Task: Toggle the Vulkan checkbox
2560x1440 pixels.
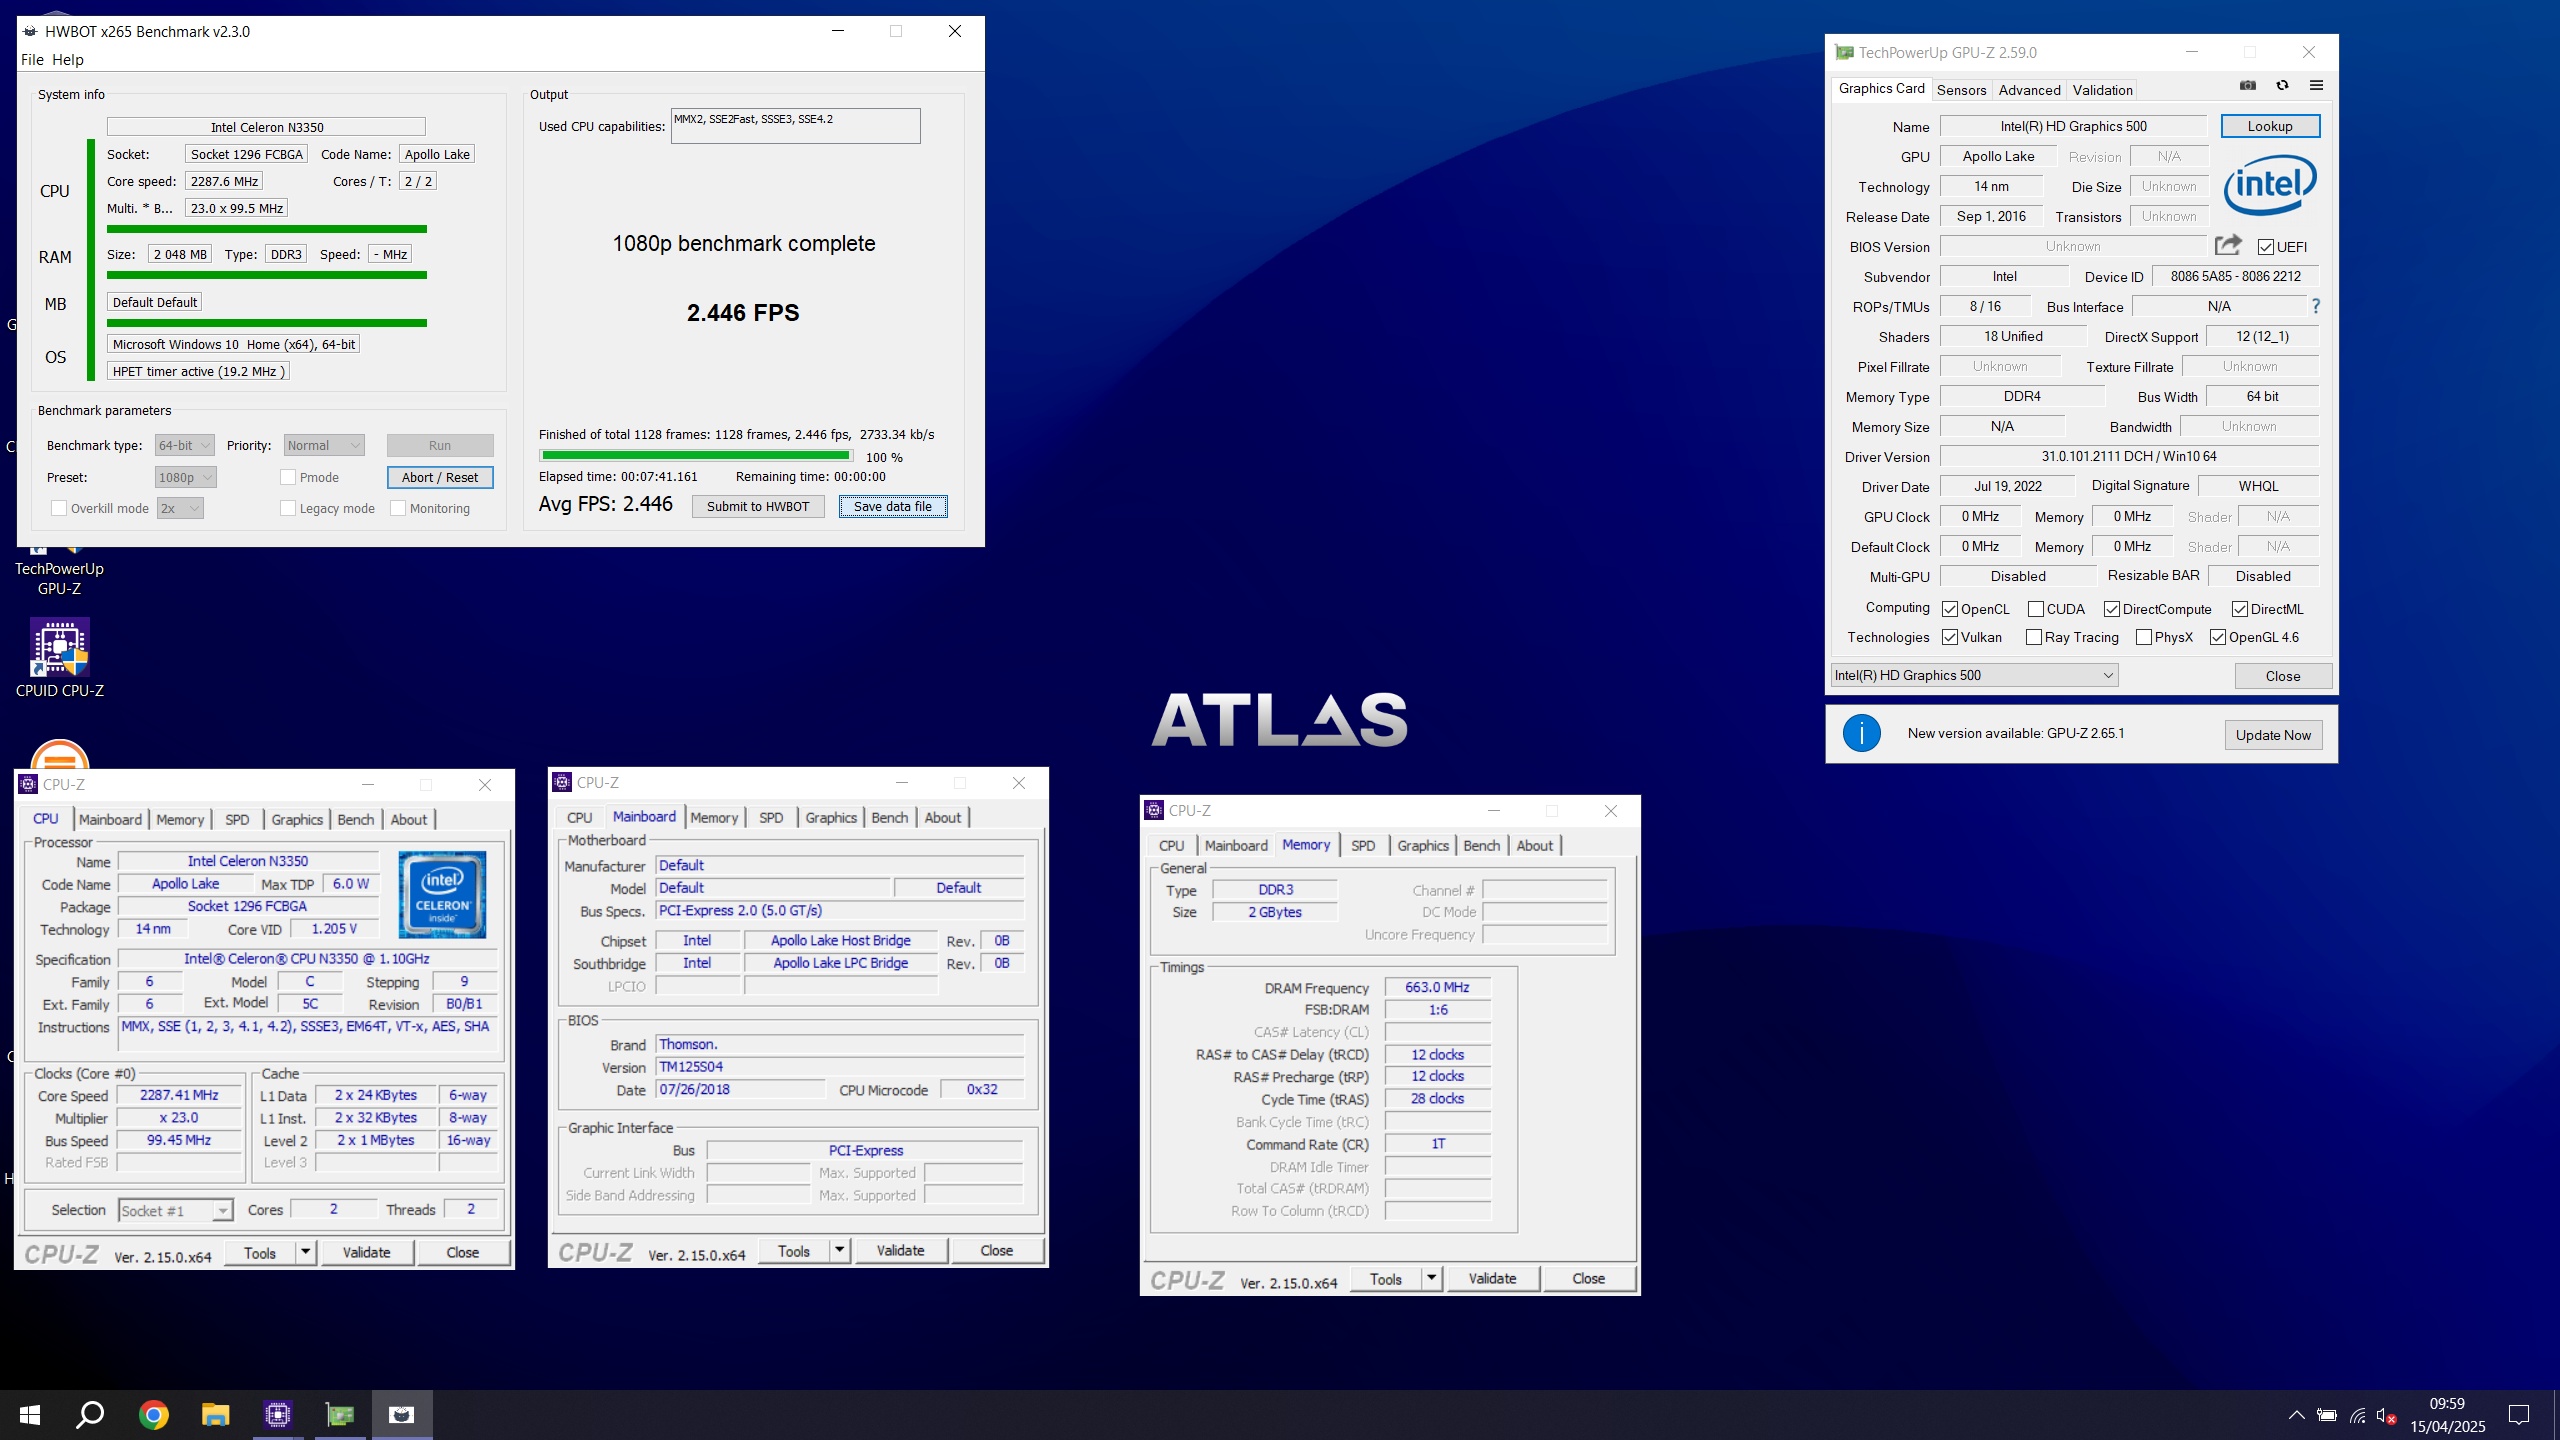Action: 1950,637
